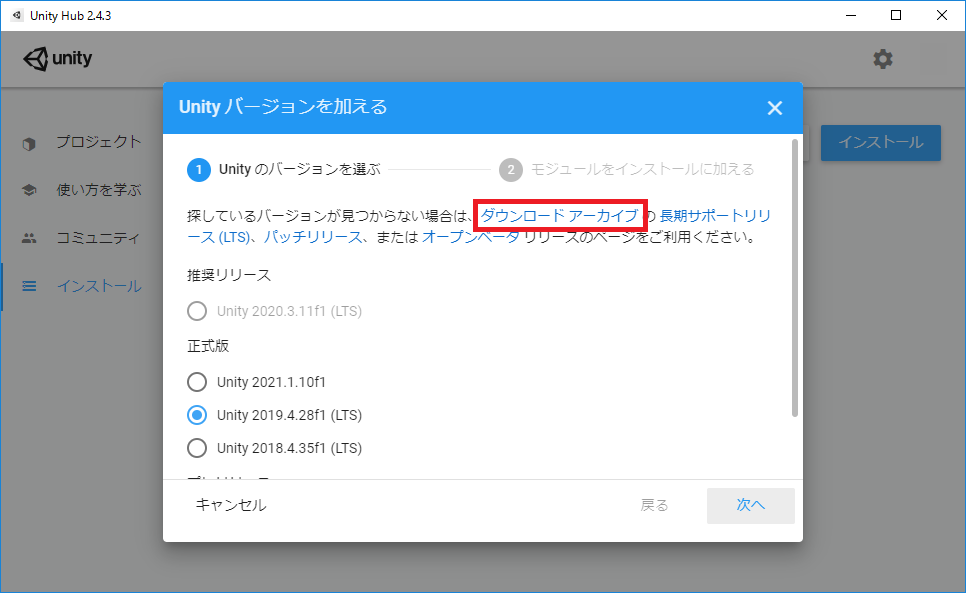Screen dimensions: 966x593
Task: Click the Unity logo in the header
Action: [58, 58]
